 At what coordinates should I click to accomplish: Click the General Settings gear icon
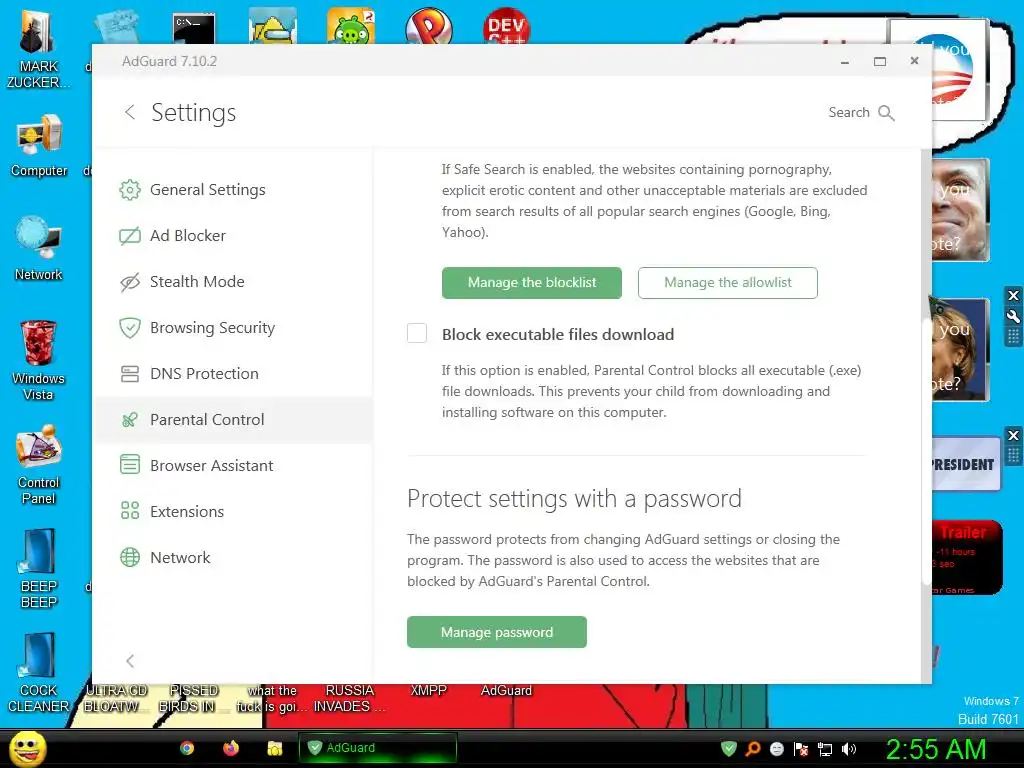pyautogui.click(x=130, y=190)
